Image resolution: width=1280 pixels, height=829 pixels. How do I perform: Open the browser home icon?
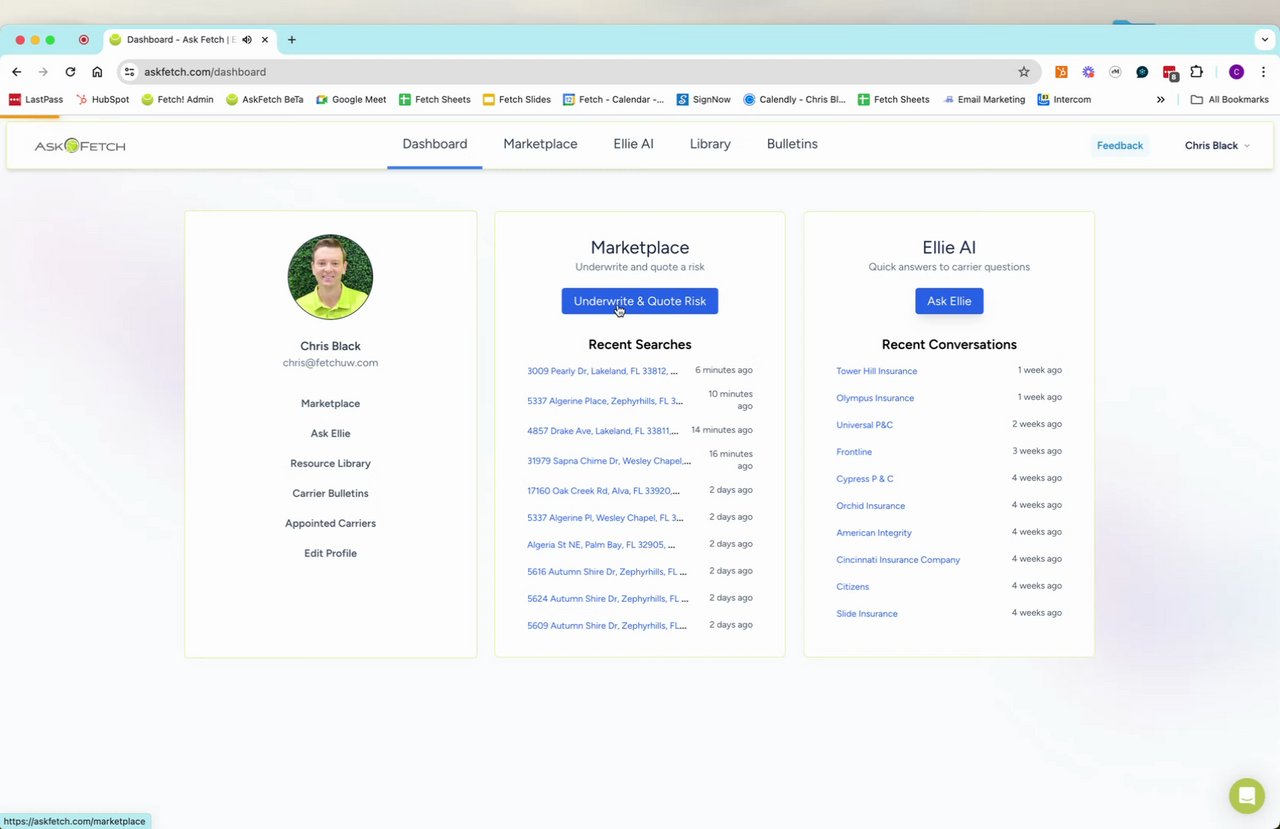coord(97,72)
